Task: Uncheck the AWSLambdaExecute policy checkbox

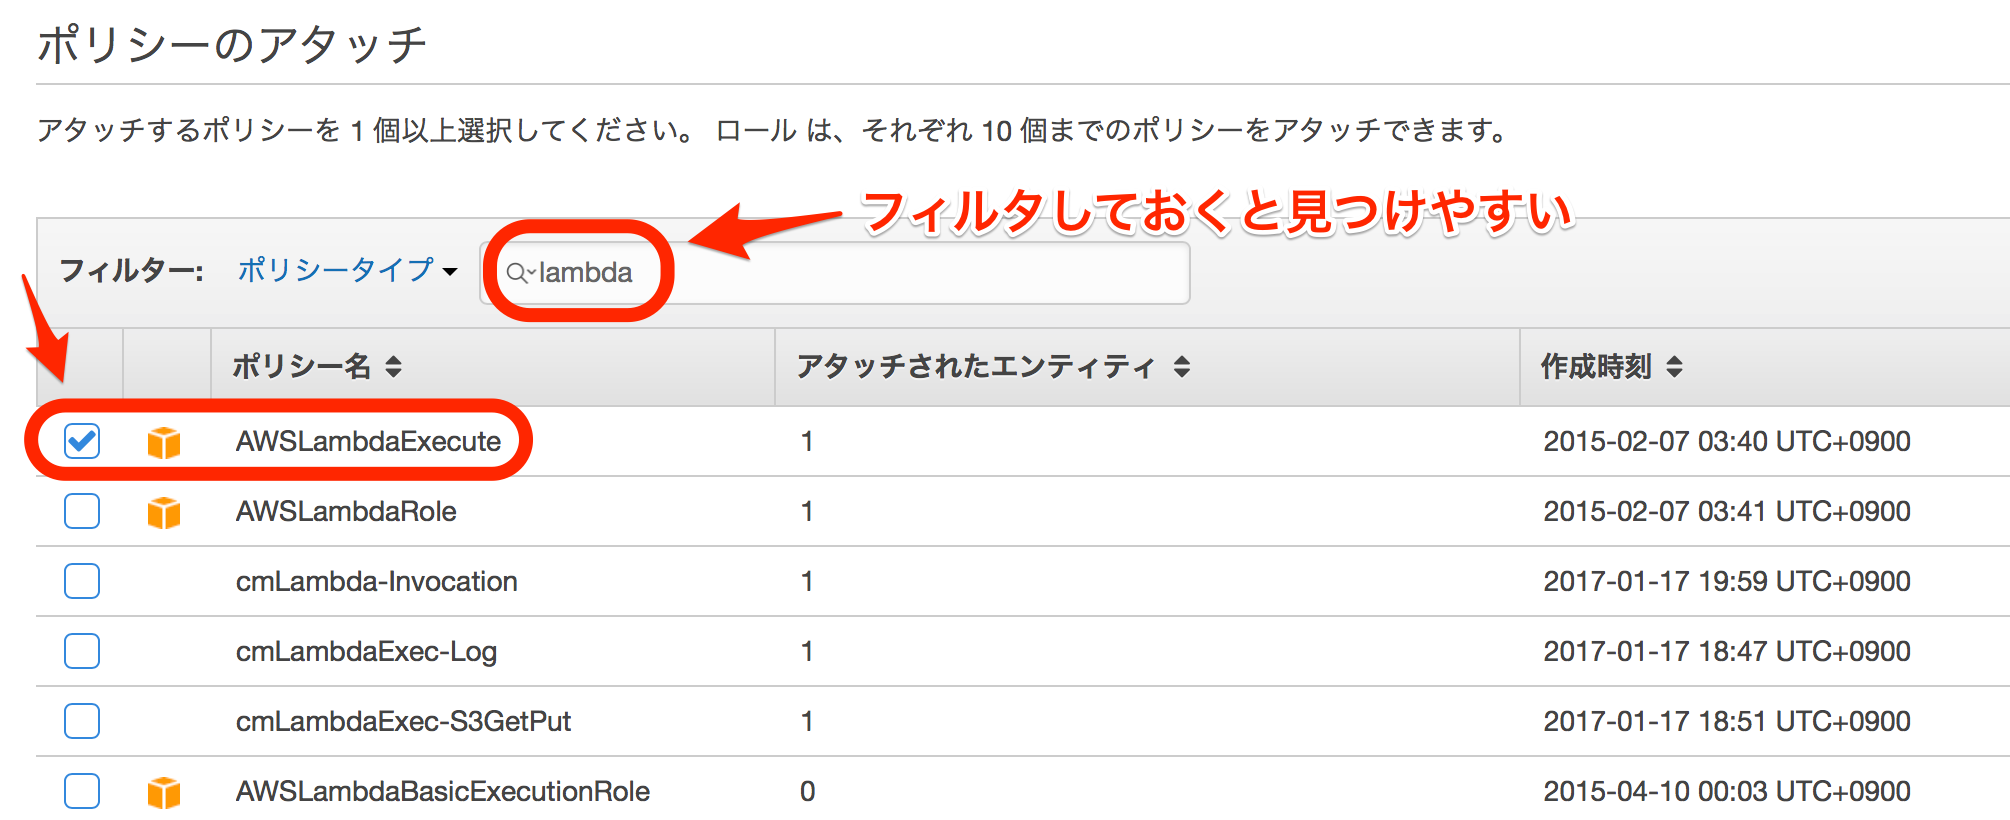Action: click(x=82, y=441)
